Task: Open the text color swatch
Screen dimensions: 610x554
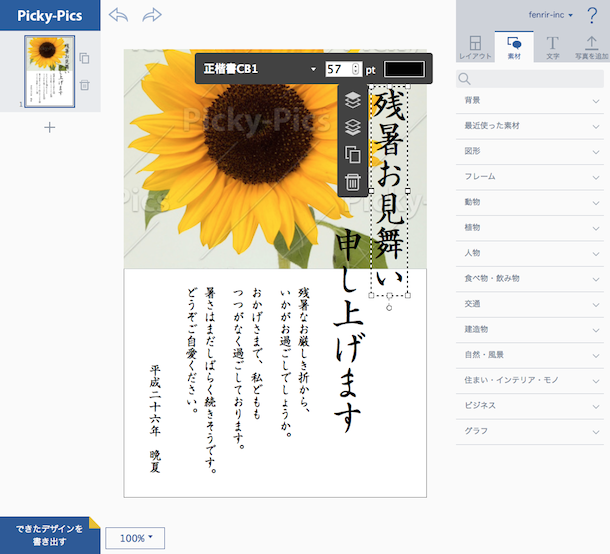Action: click(x=404, y=69)
